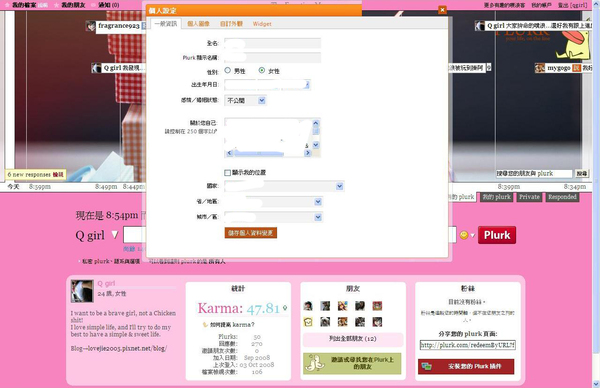The image size is (600, 388).
Task: Click second friend avatar in bottom row
Action: coord(325,322)
